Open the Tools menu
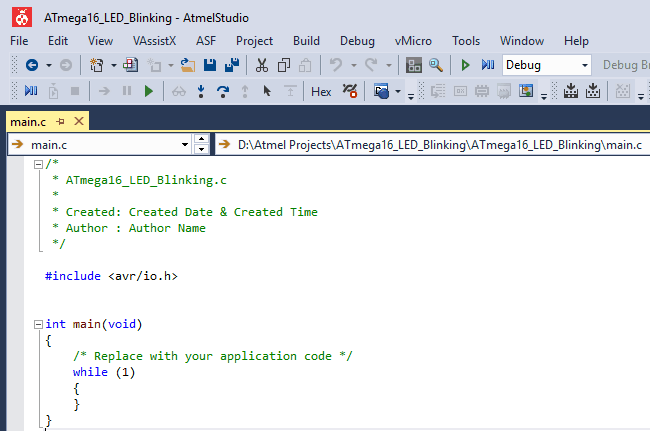 click(466, 41)
